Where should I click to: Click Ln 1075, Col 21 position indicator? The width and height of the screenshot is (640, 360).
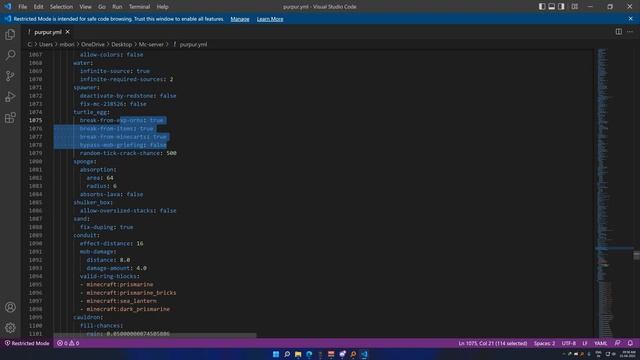[493, 343]
